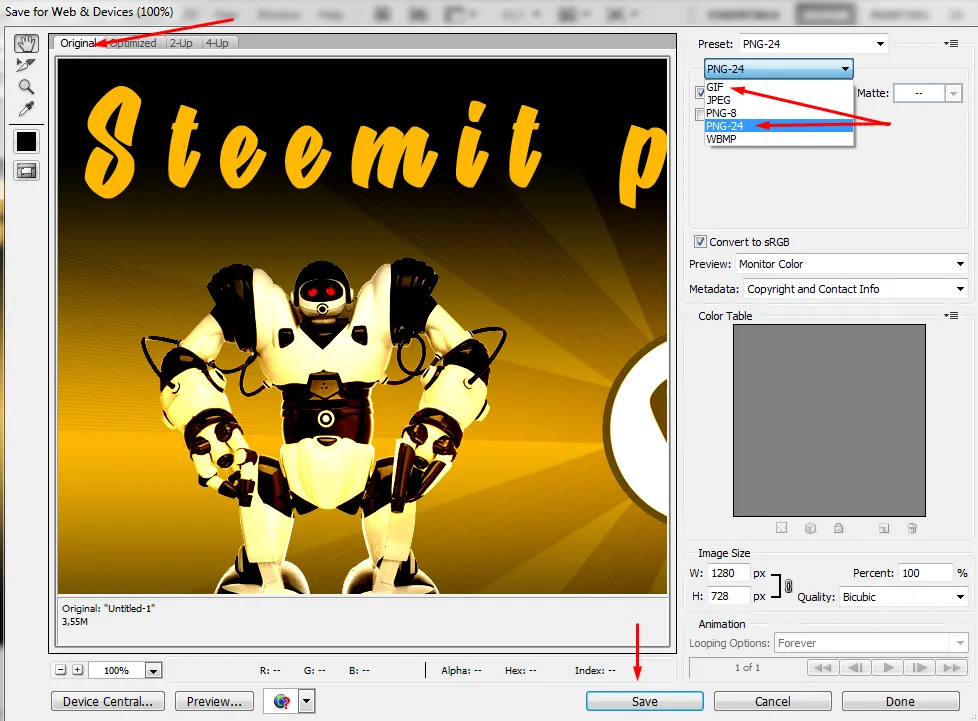Screen dimensions: 978x721
Task: Switch to the 4-Up tab
Action: [217, 43]
